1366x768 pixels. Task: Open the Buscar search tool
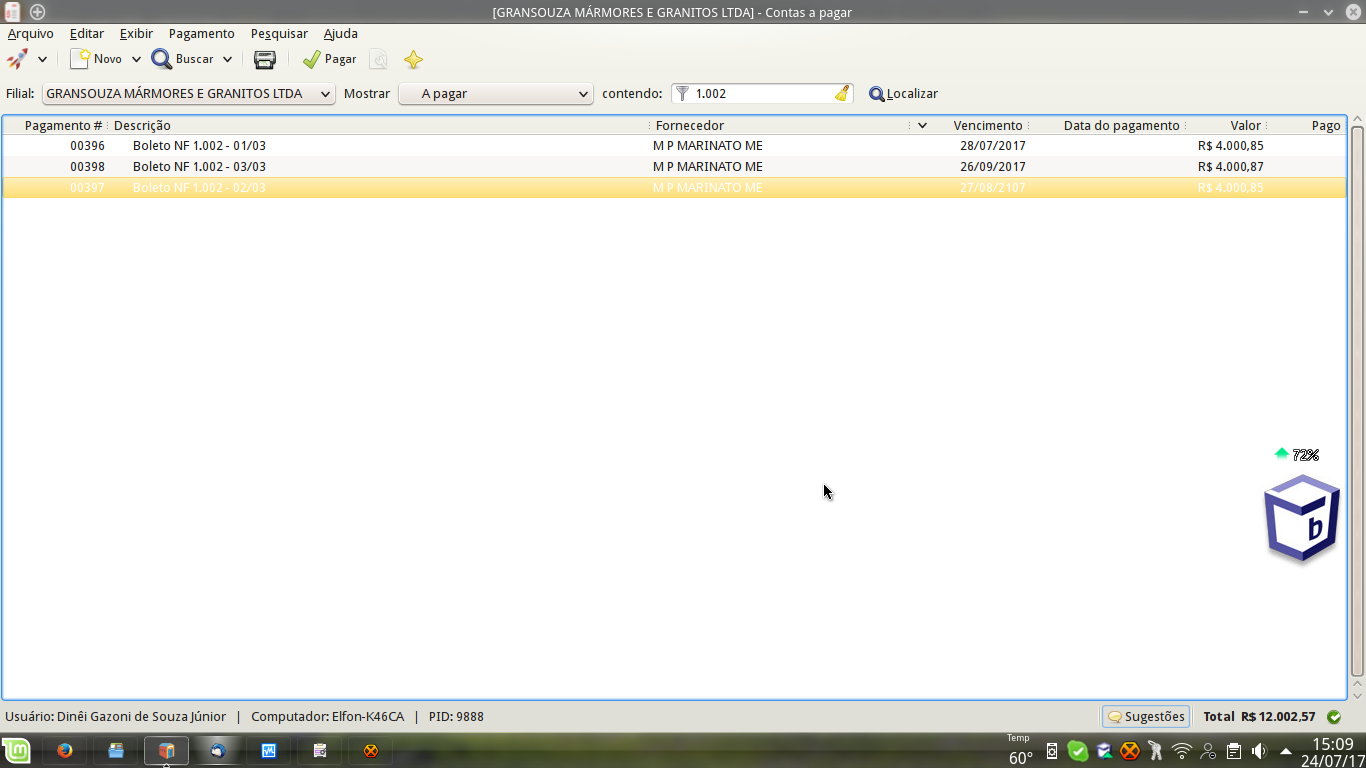(x=182, y=59)
